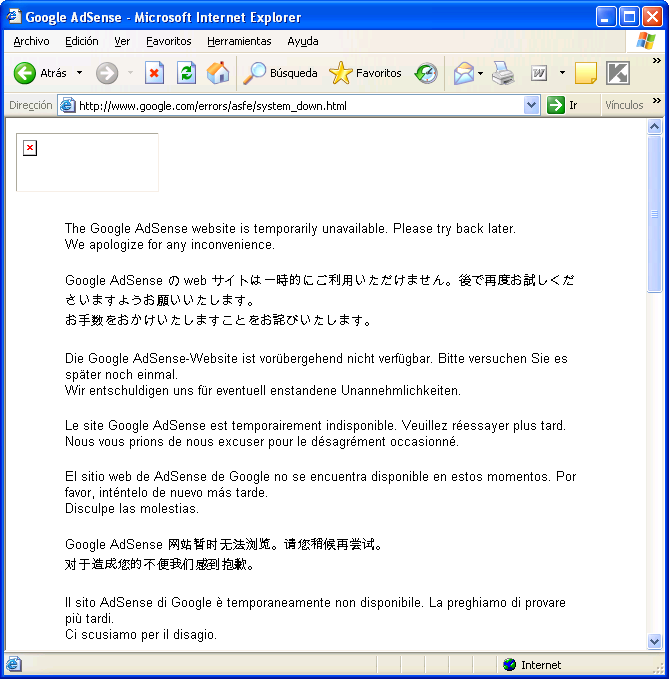
Task: Click the K arrow toolbar icon
Action: point(618,73)
